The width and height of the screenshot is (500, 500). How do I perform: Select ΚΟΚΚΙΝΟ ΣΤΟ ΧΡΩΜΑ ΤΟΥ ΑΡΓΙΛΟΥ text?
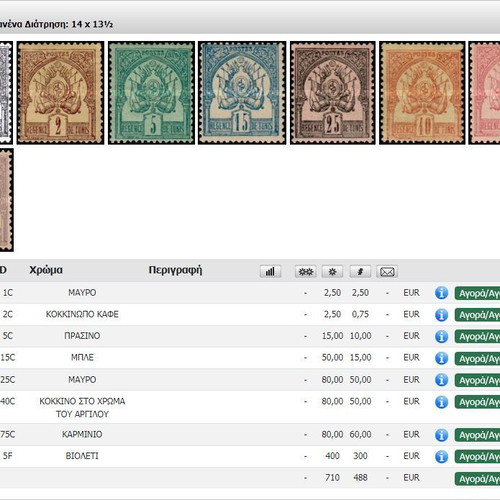[82, 407]
